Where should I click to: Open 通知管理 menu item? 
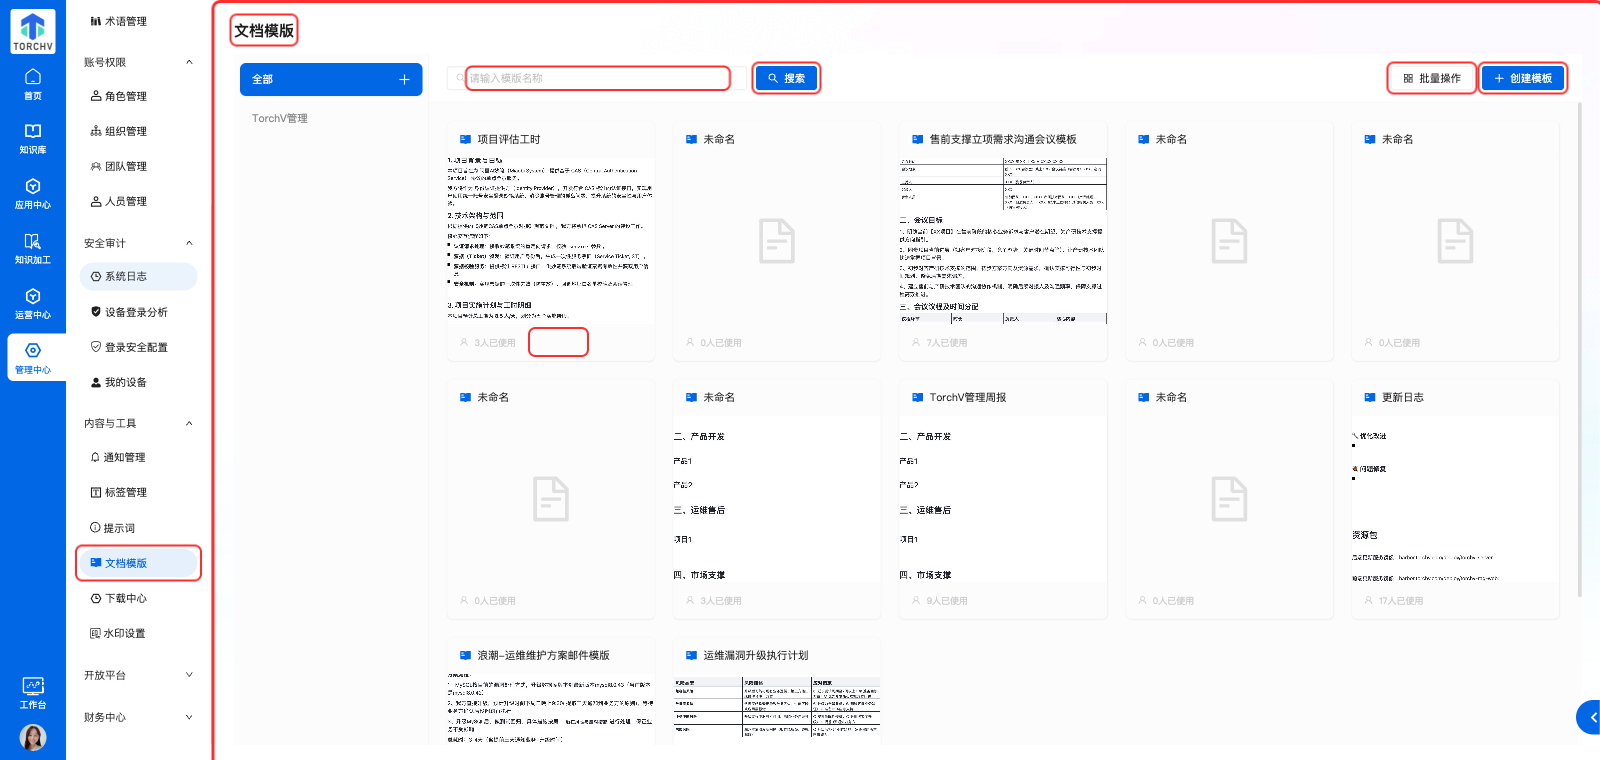coord(119,457)
